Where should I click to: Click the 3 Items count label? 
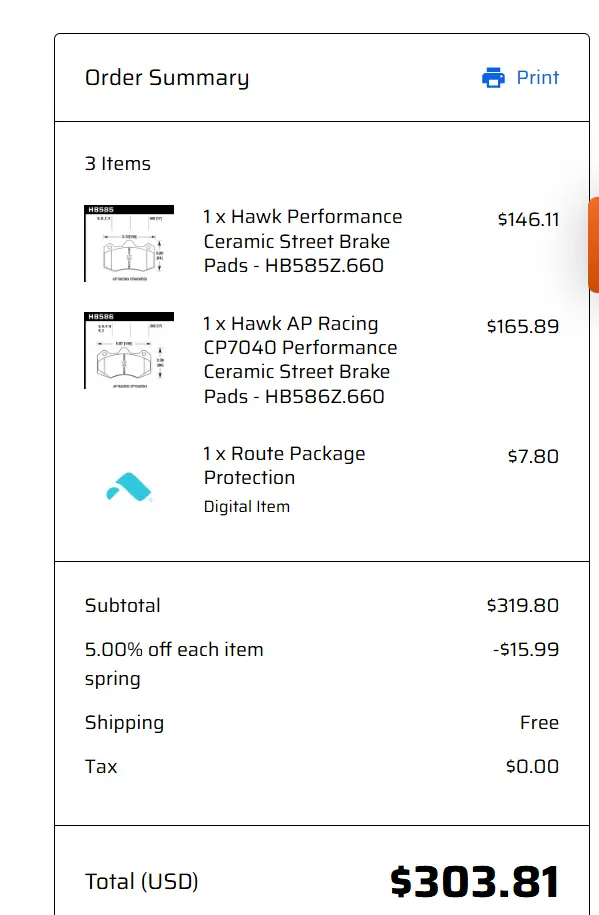(x=118, y=163)
